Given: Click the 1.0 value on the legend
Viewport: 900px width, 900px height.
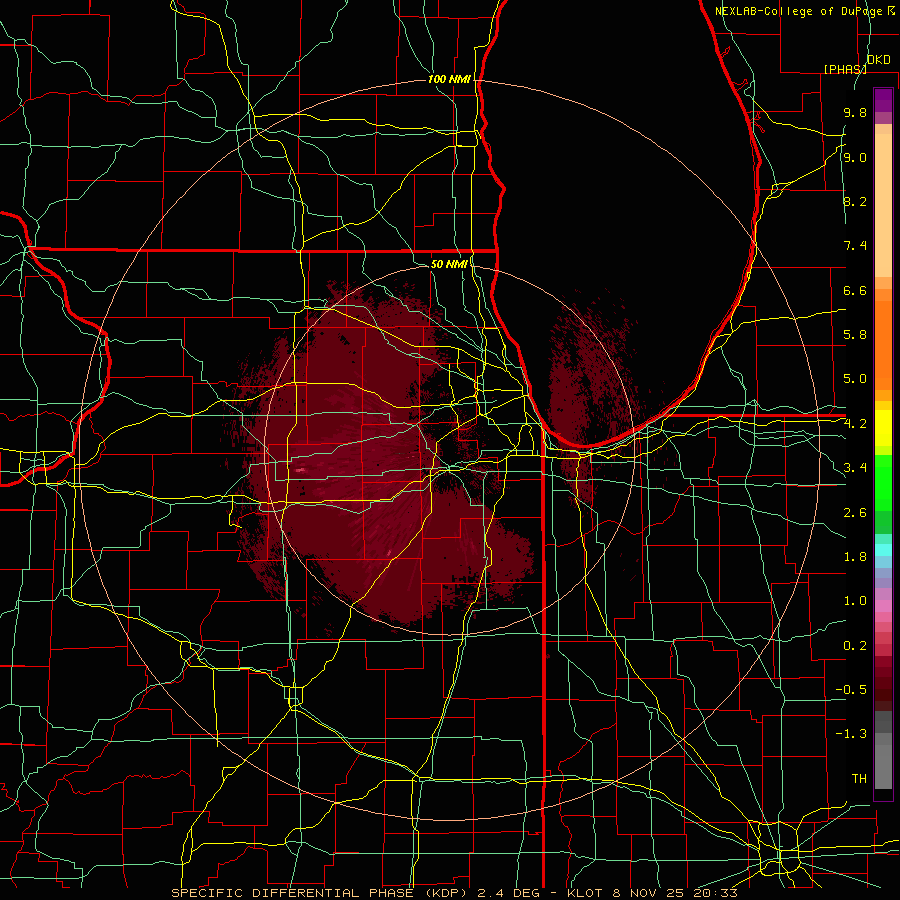Looking at the screenshot, I should (x=855, y=601).
